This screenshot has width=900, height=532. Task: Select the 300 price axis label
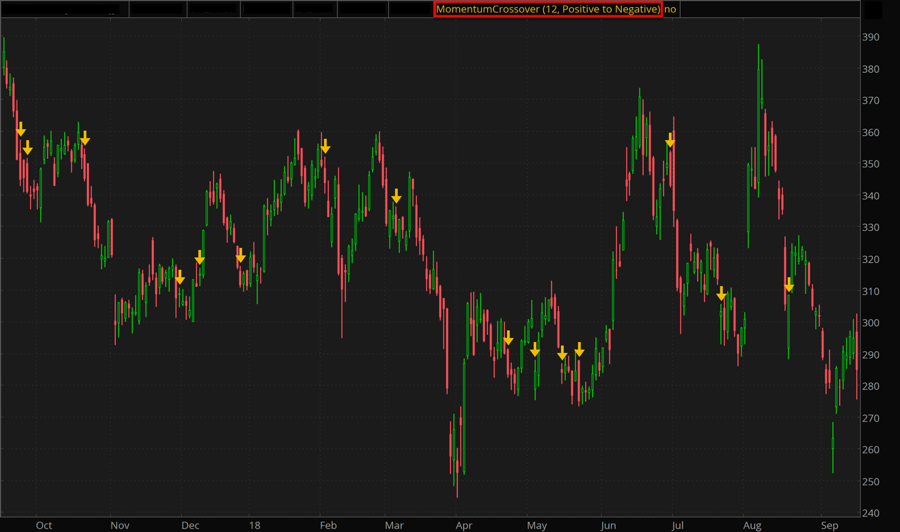pyautogui.click(x=870, y=323)
